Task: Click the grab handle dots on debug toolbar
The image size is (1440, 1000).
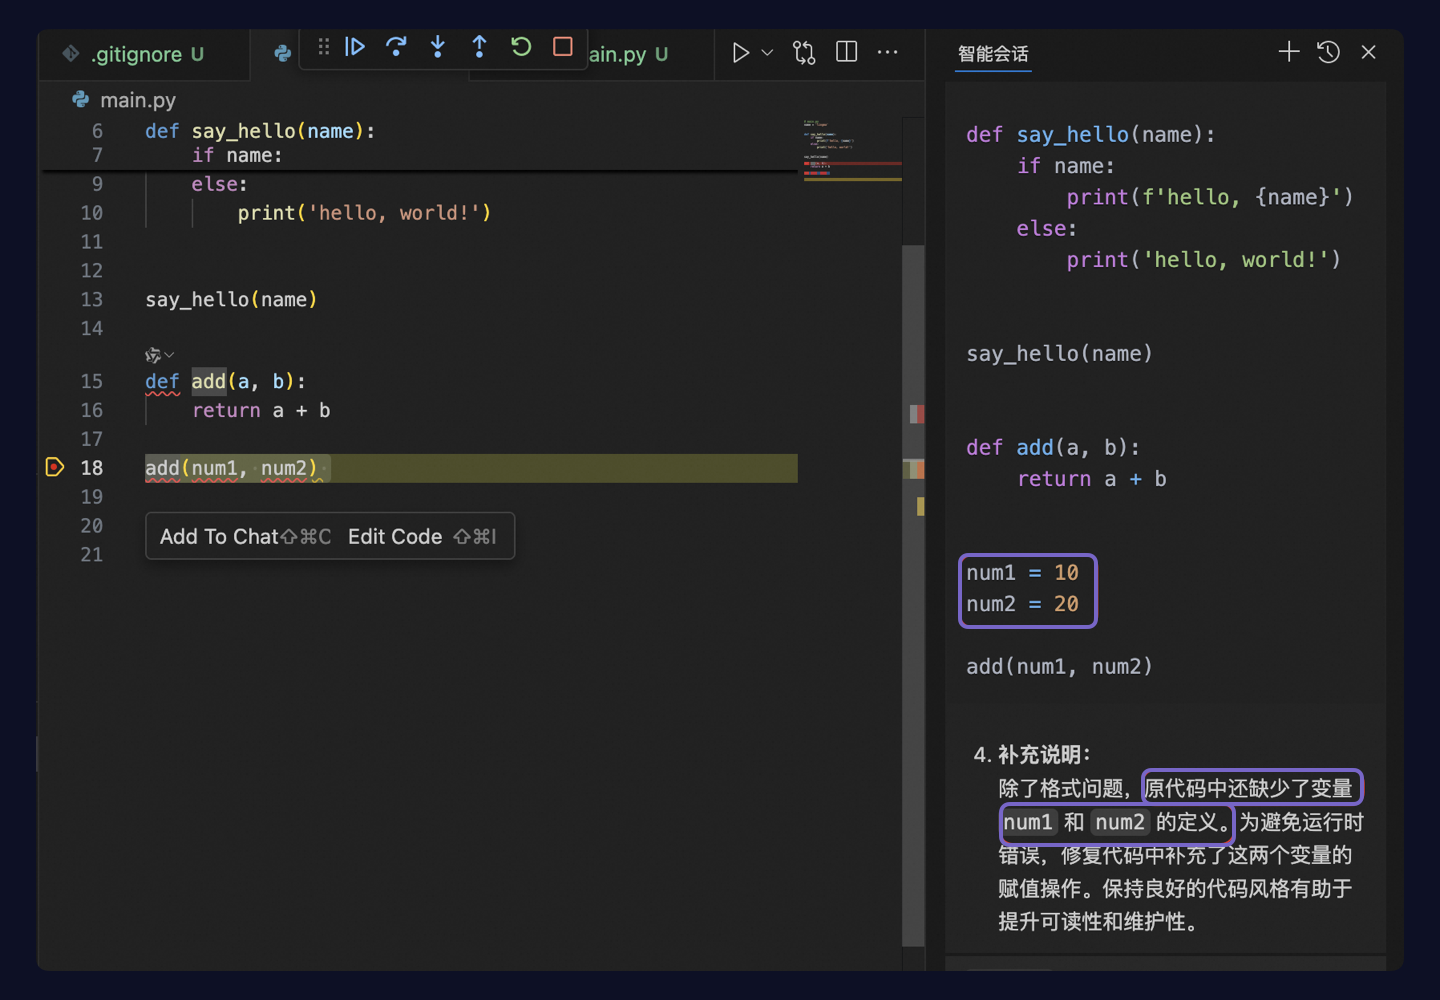Action: (x=322, y=46)
